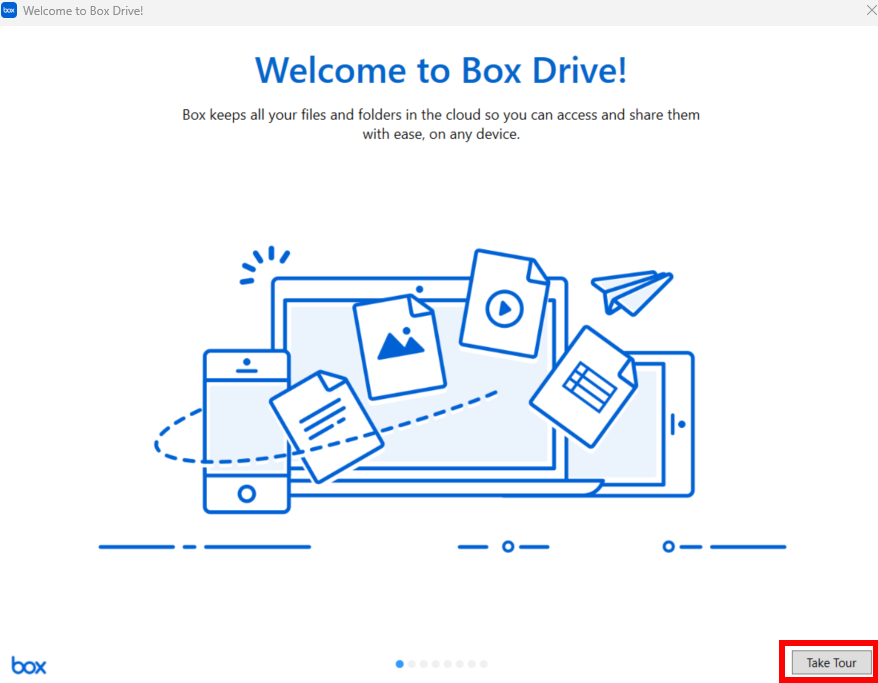This screenshot has width=878, height=683.
Task: Click the second pagination dot
Action: [411, 663]
